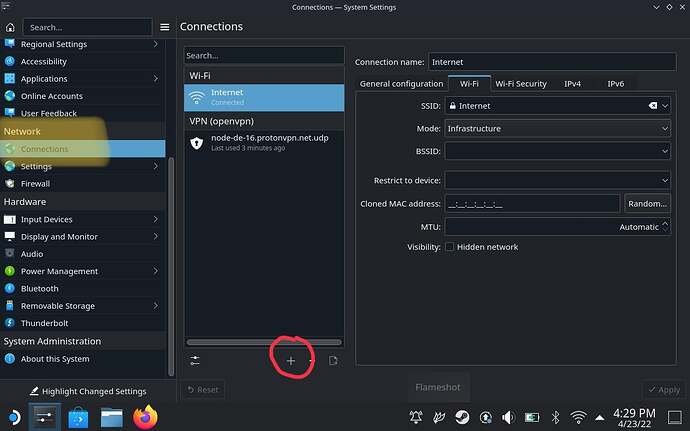690x431 pixels.
Task: Open the Steam tray icon
Action: [462, 416]
